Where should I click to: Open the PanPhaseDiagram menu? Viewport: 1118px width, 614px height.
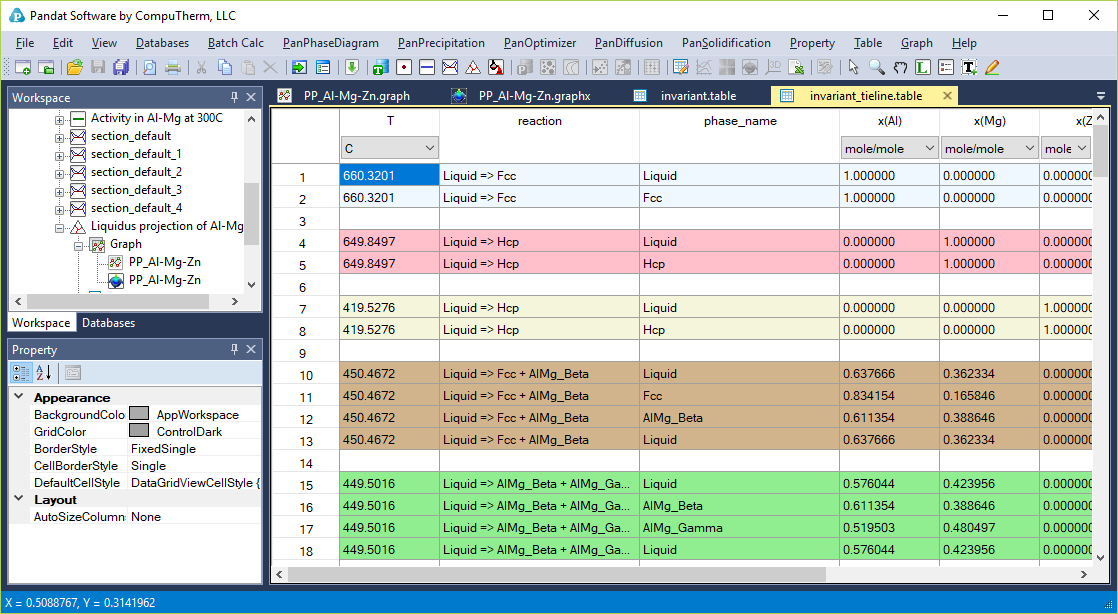pyautogui.click(x=330, y=43)
